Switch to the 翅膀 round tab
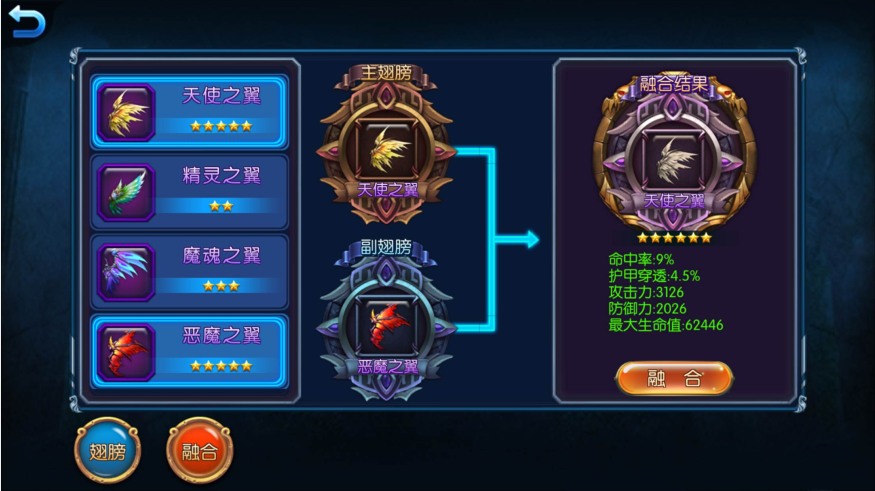 [108, 450]
